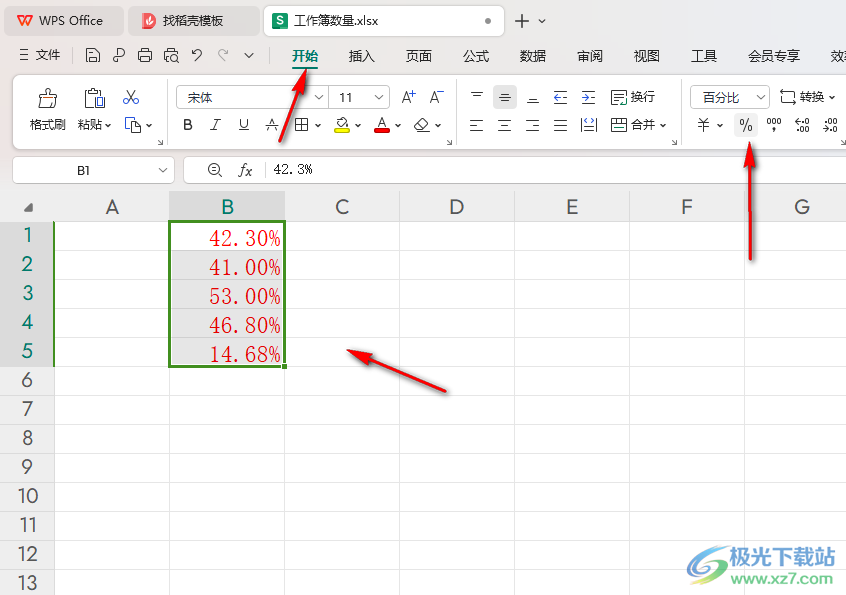
Task: Click the Name Box showing B1
Action: coord(83,170)
